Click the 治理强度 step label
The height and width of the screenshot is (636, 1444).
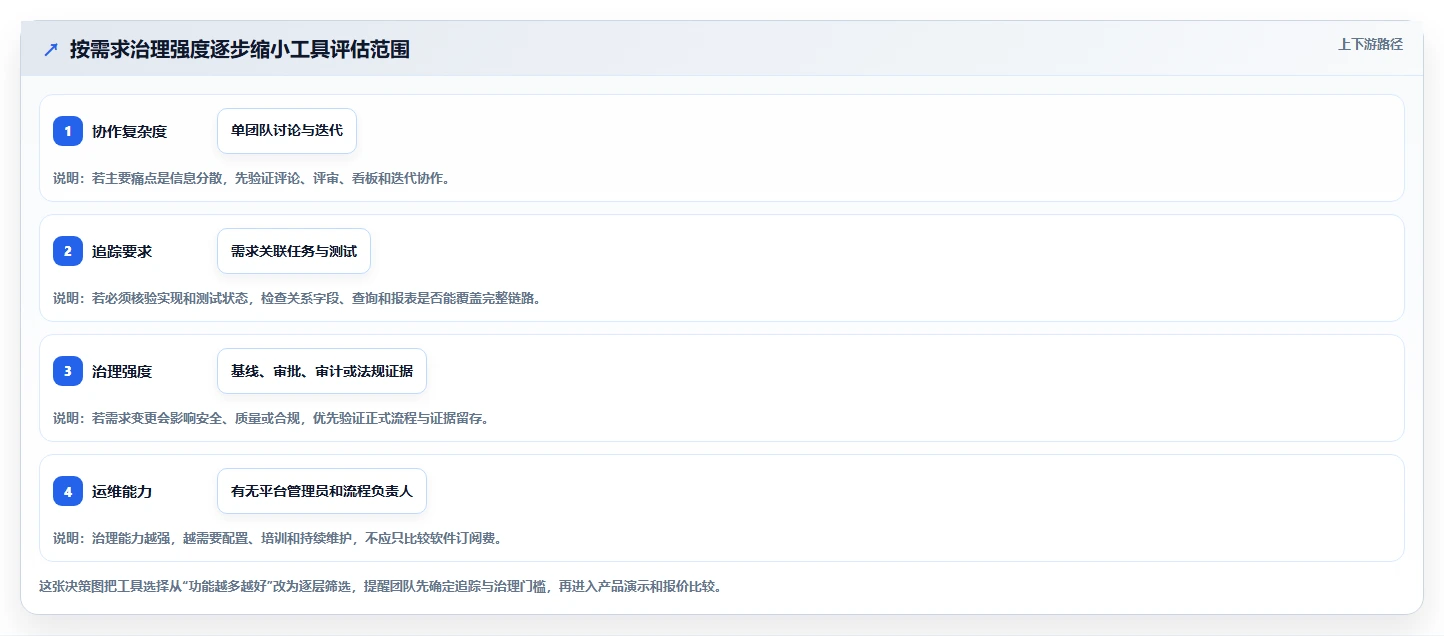point(122,371)
